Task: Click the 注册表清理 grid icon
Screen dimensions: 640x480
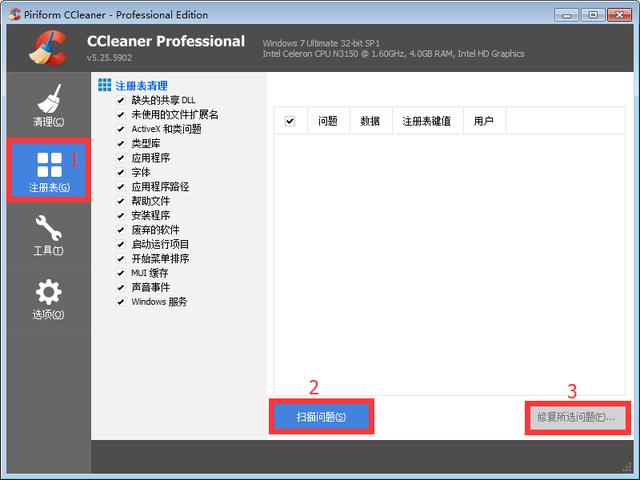Action: pyautogui.click(x=104, y=85)
